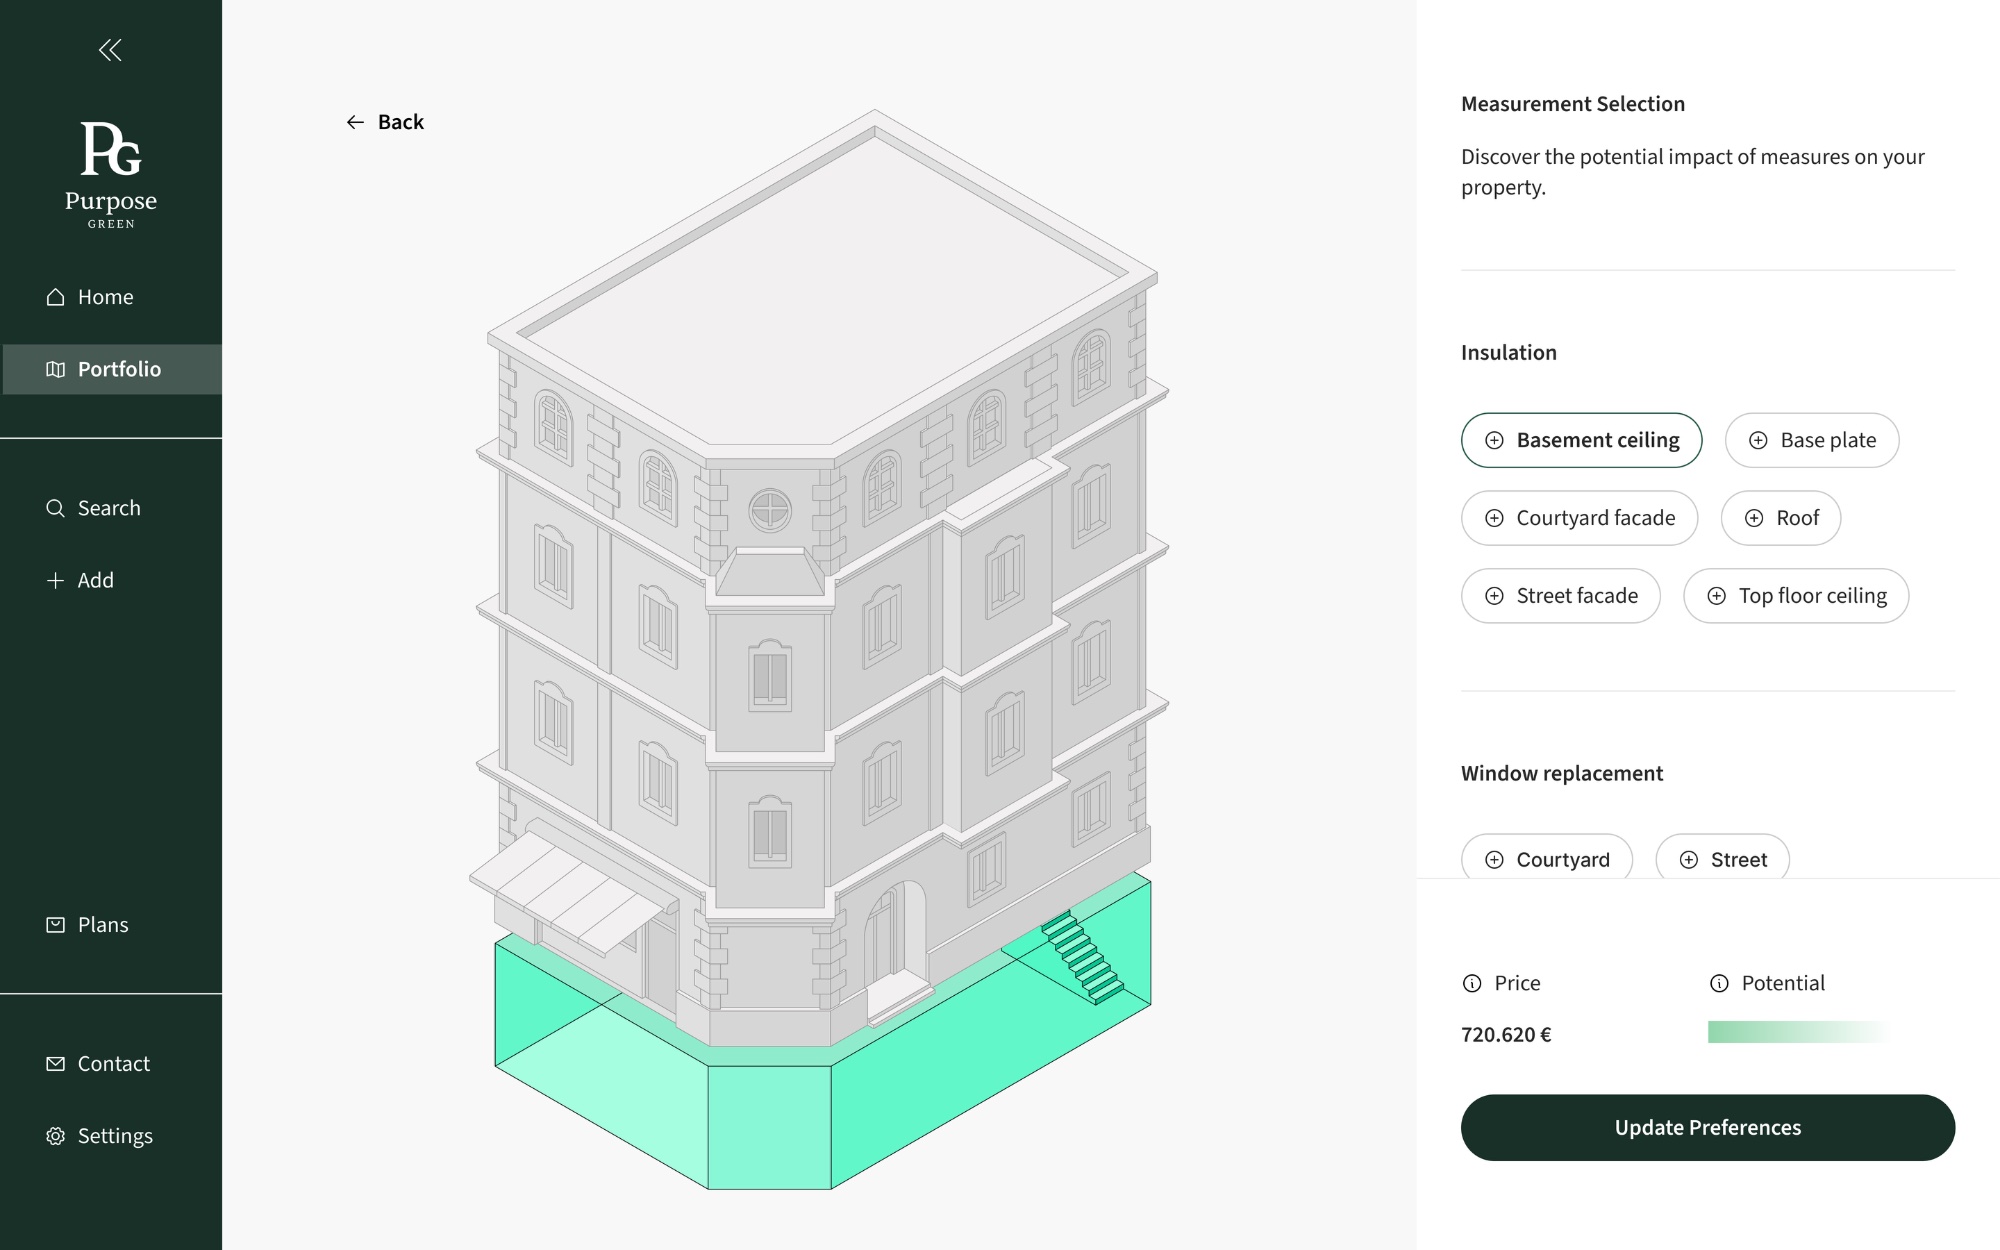Image resolution: width=2000 pixels, height=1250 pixels.
Task: Click the info icon next to Potential
Action: point(1719,983)
